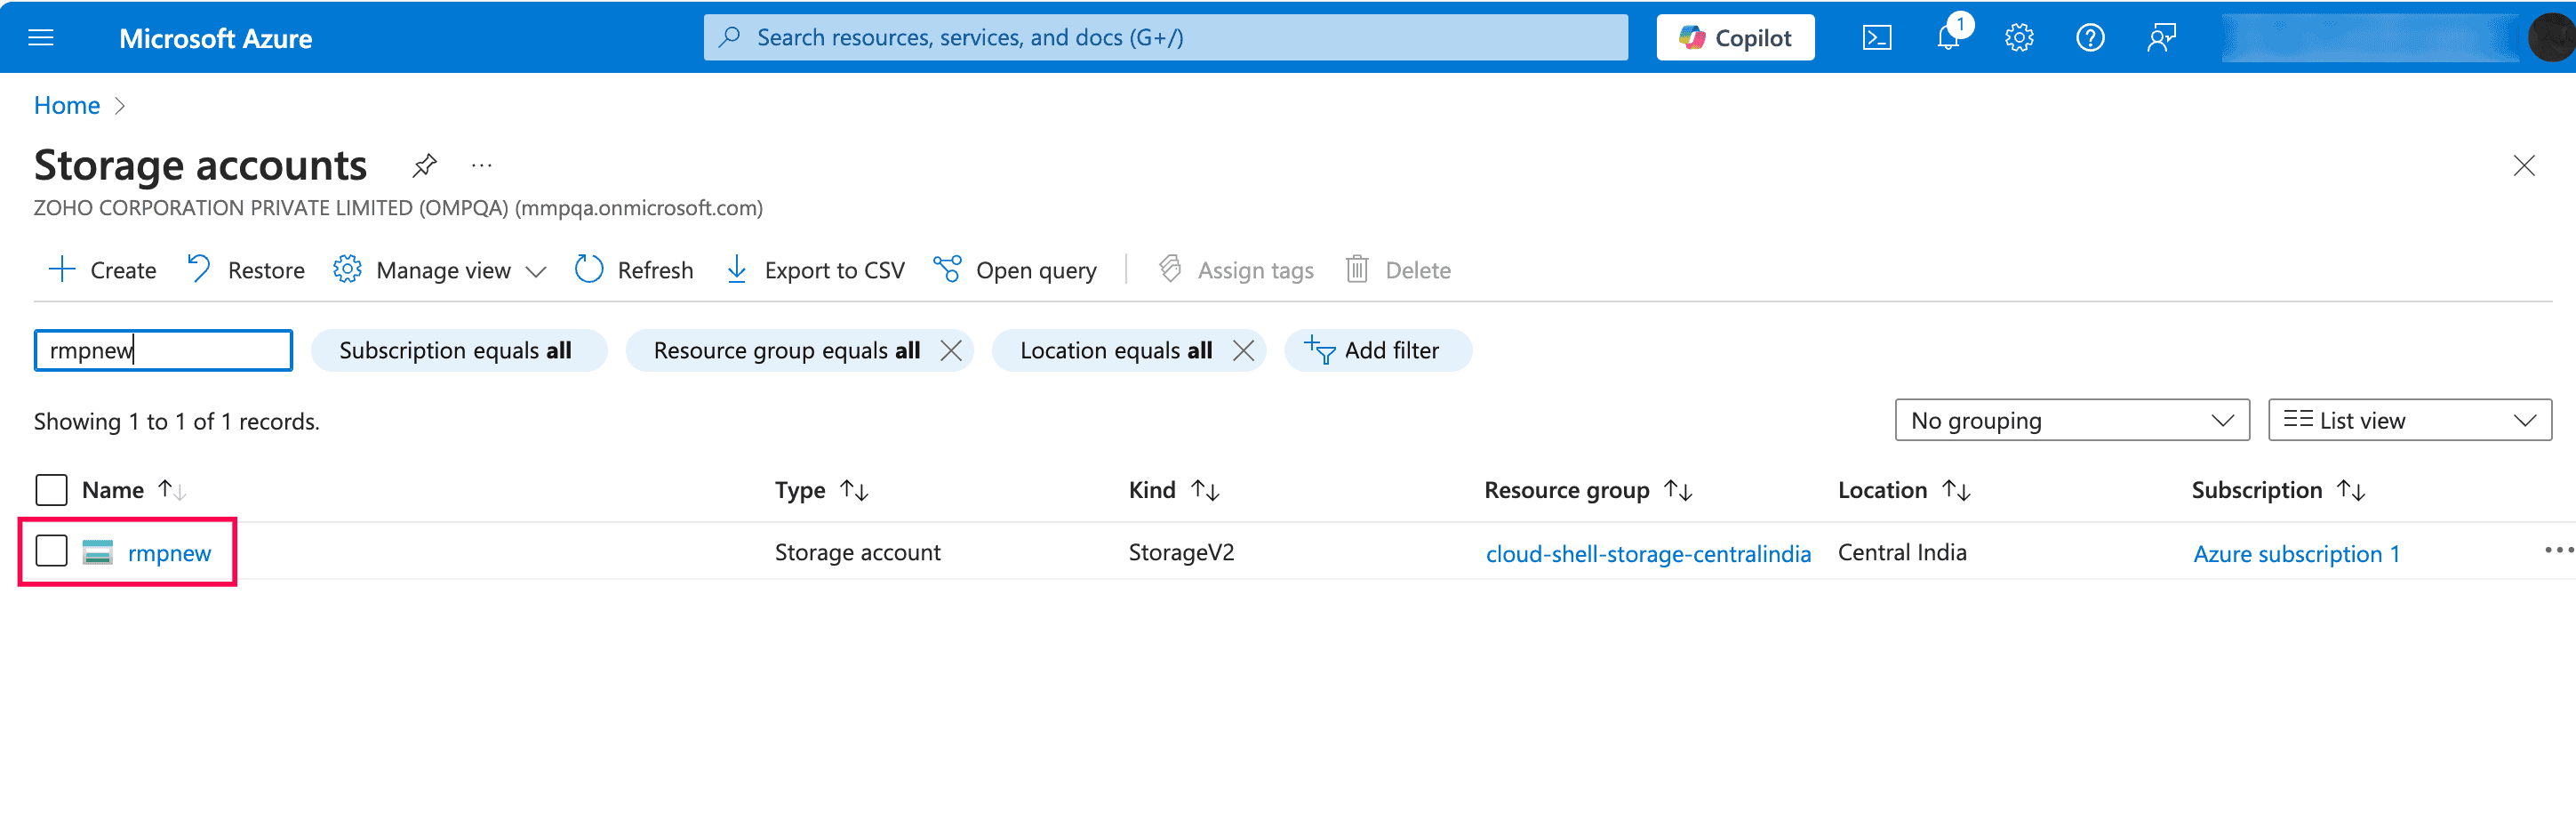Open Cloud Shell from the top bar
This screenshot has height=836, width=2576.
pyautogui.click(x=1876, y=38)
